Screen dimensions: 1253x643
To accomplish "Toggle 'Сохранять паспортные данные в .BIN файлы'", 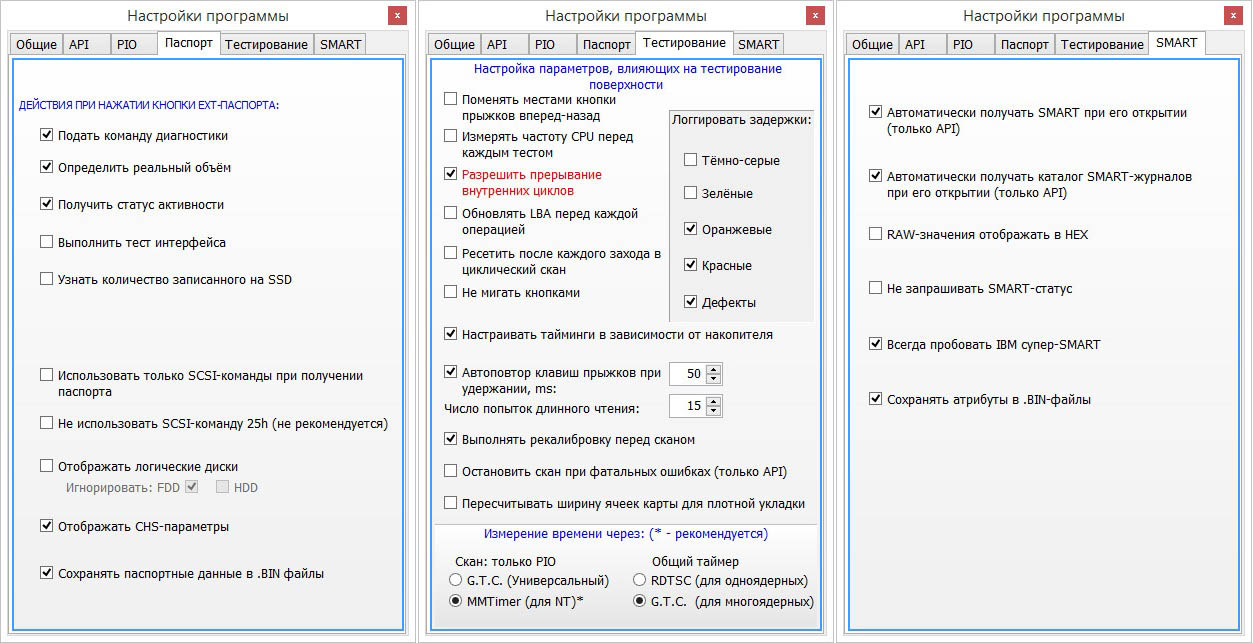I will (46, 573).
